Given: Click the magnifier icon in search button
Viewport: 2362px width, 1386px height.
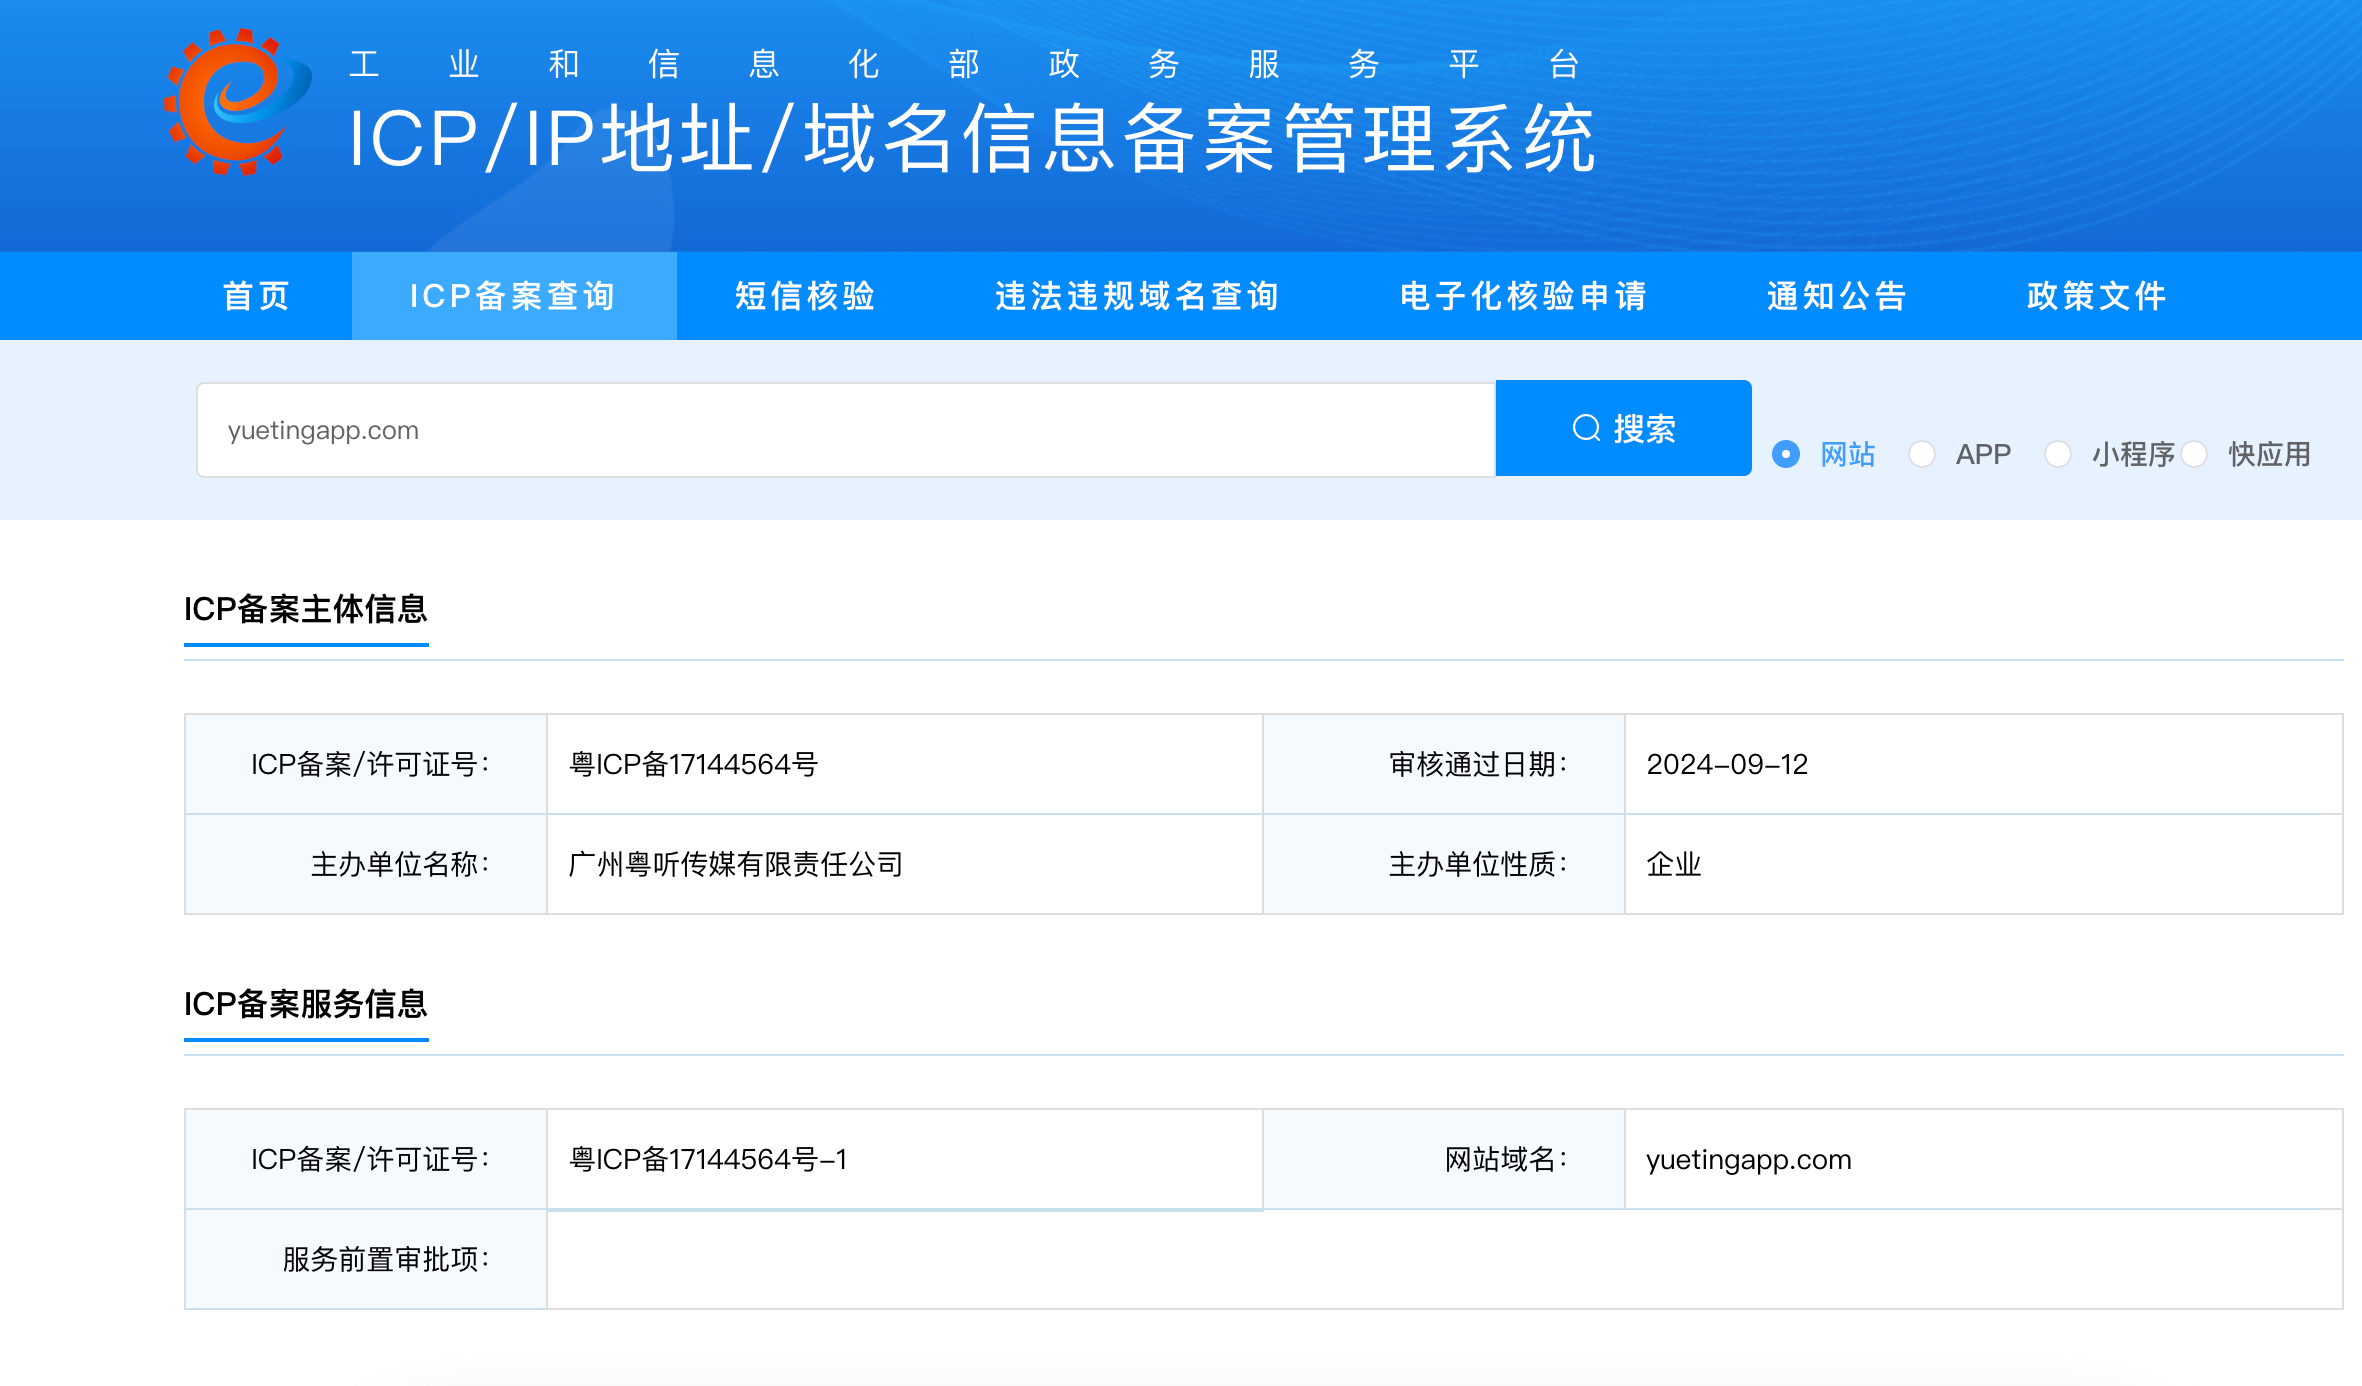Looking at the screenshot, I should (x=1586, y=428).
